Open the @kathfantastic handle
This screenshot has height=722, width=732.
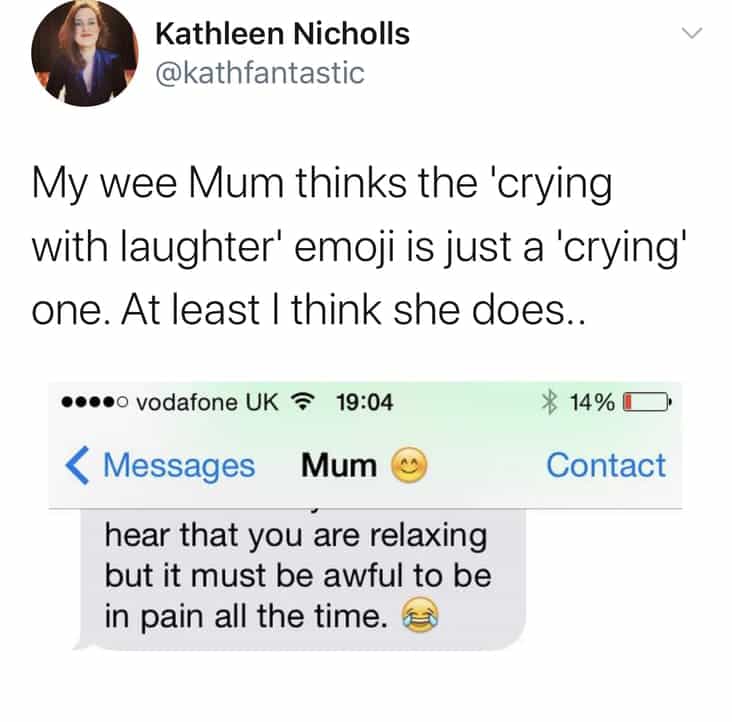click(260, 73)
